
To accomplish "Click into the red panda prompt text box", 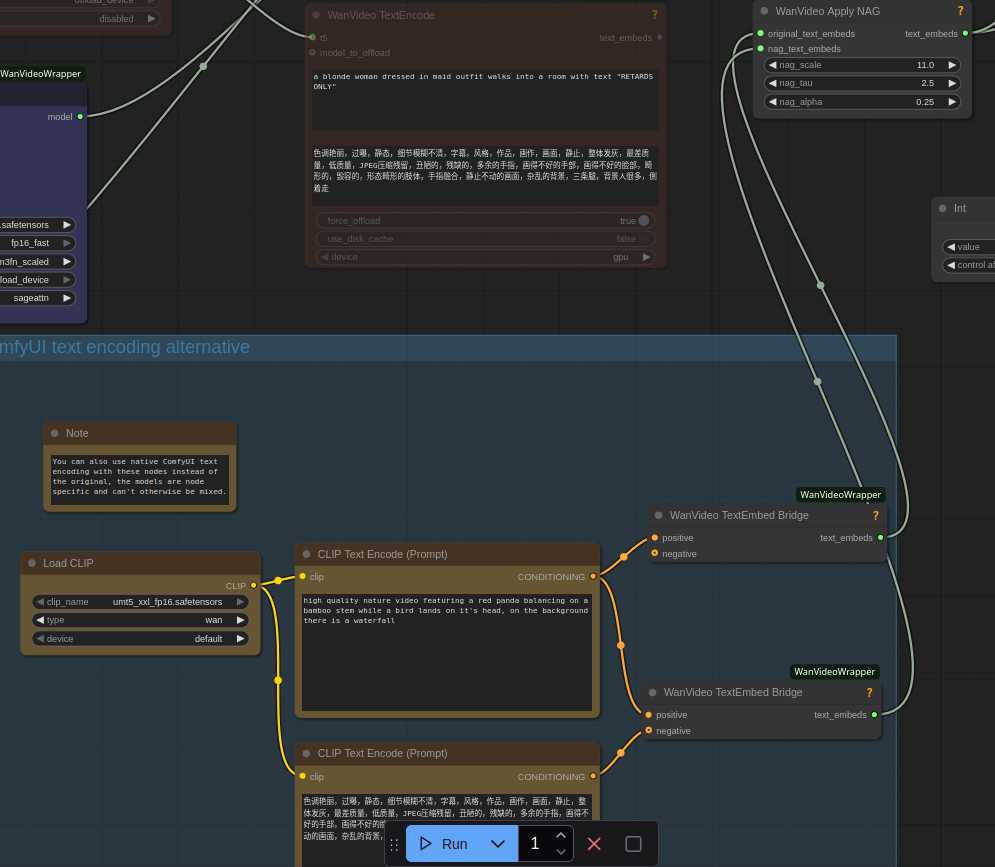I will (x=447, y=652).
